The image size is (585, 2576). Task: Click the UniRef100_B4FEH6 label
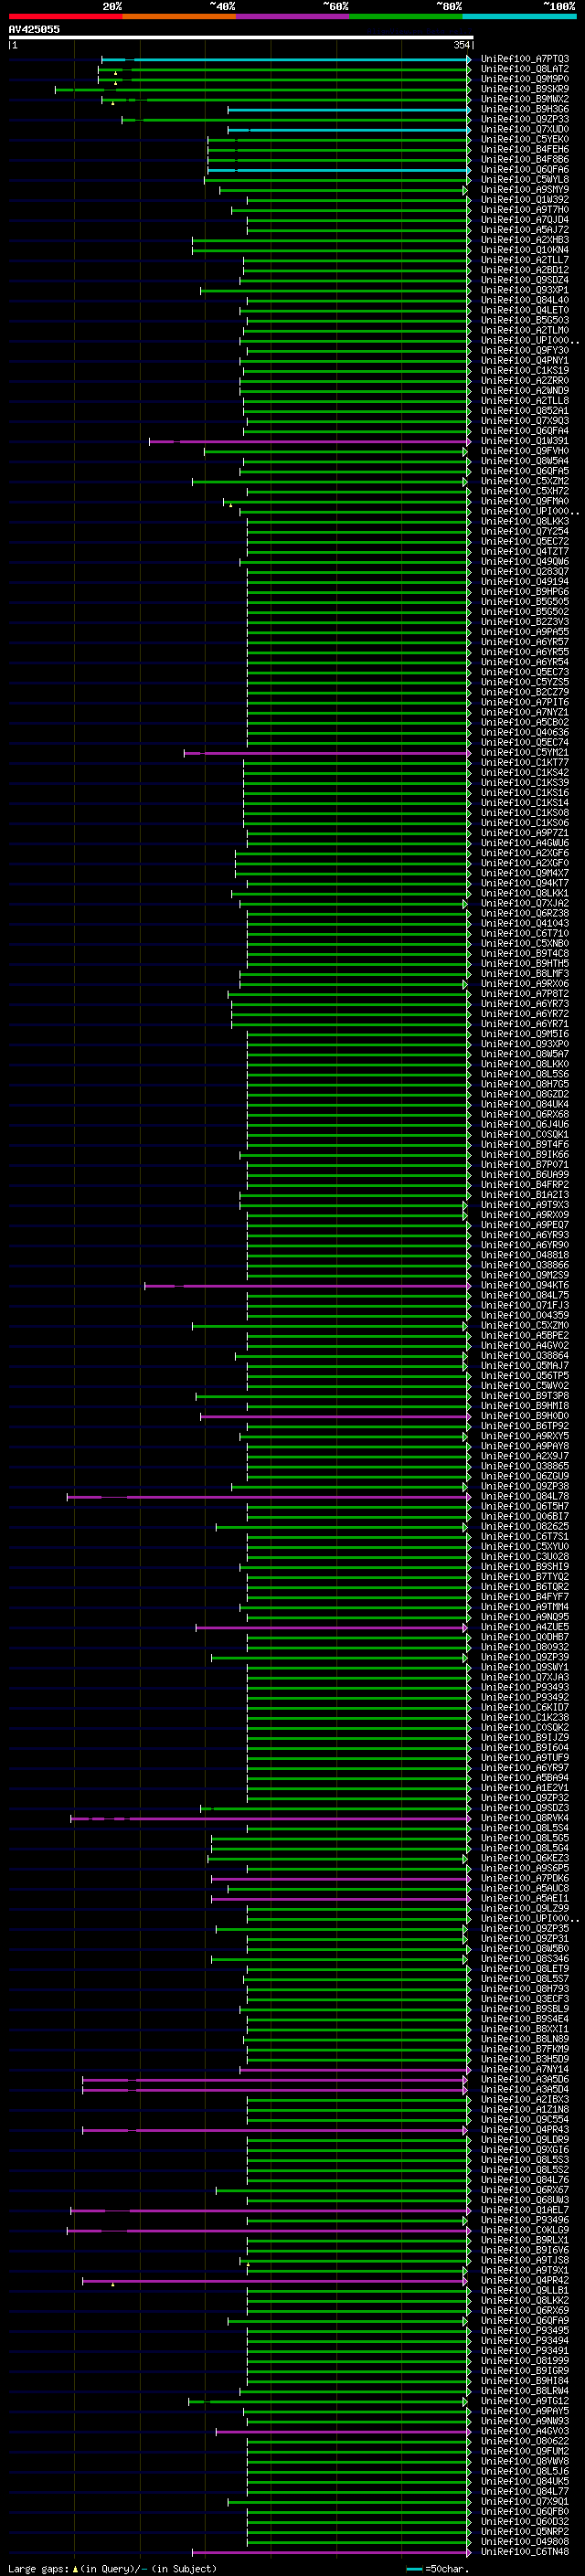(524, 149)
